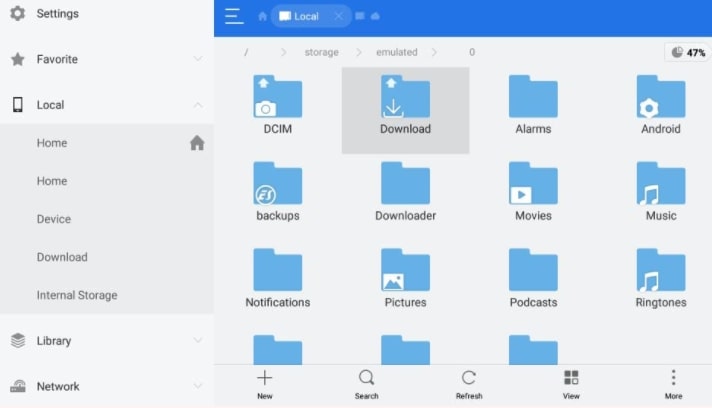Screen dimensions: 712x408
Task: Click the windows icon next to Local tab
Action: click(360, 16)
